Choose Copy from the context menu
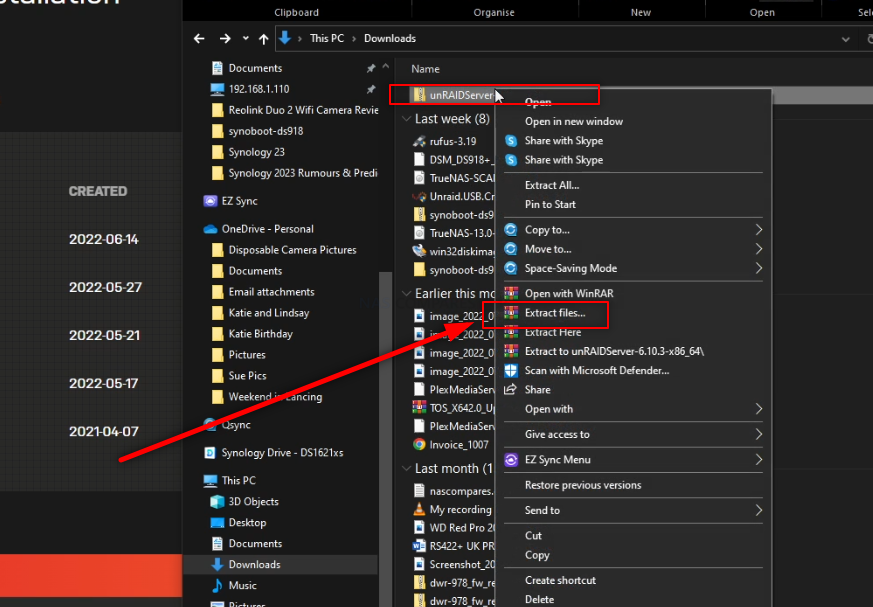This screenshot has width=873, height=607. click(537, 555)
